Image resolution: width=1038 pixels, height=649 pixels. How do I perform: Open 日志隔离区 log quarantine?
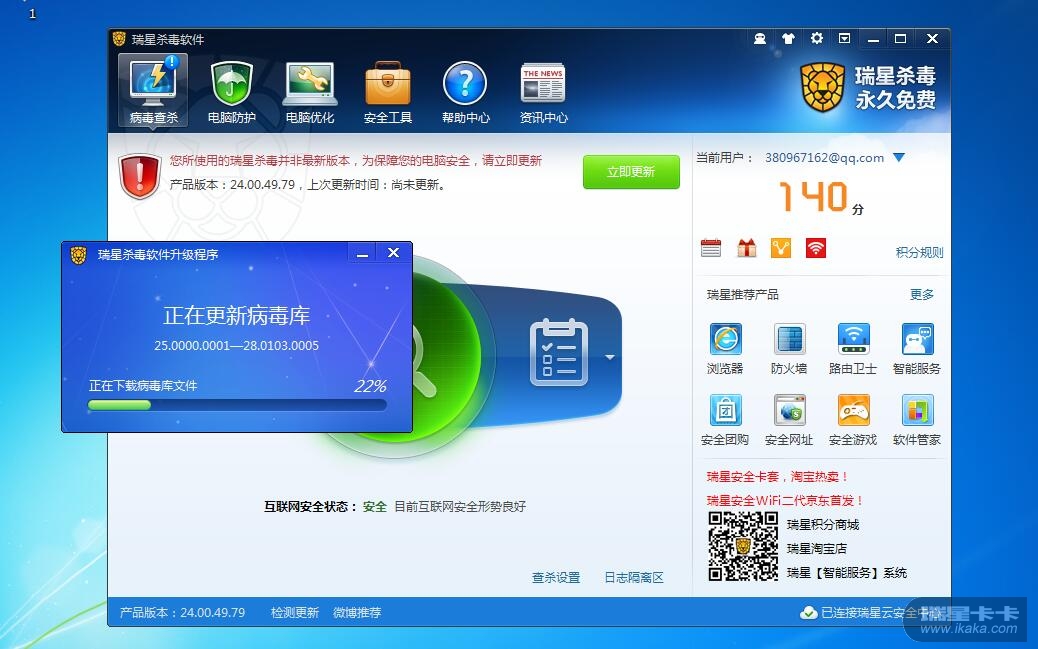[x=634, y=577]
